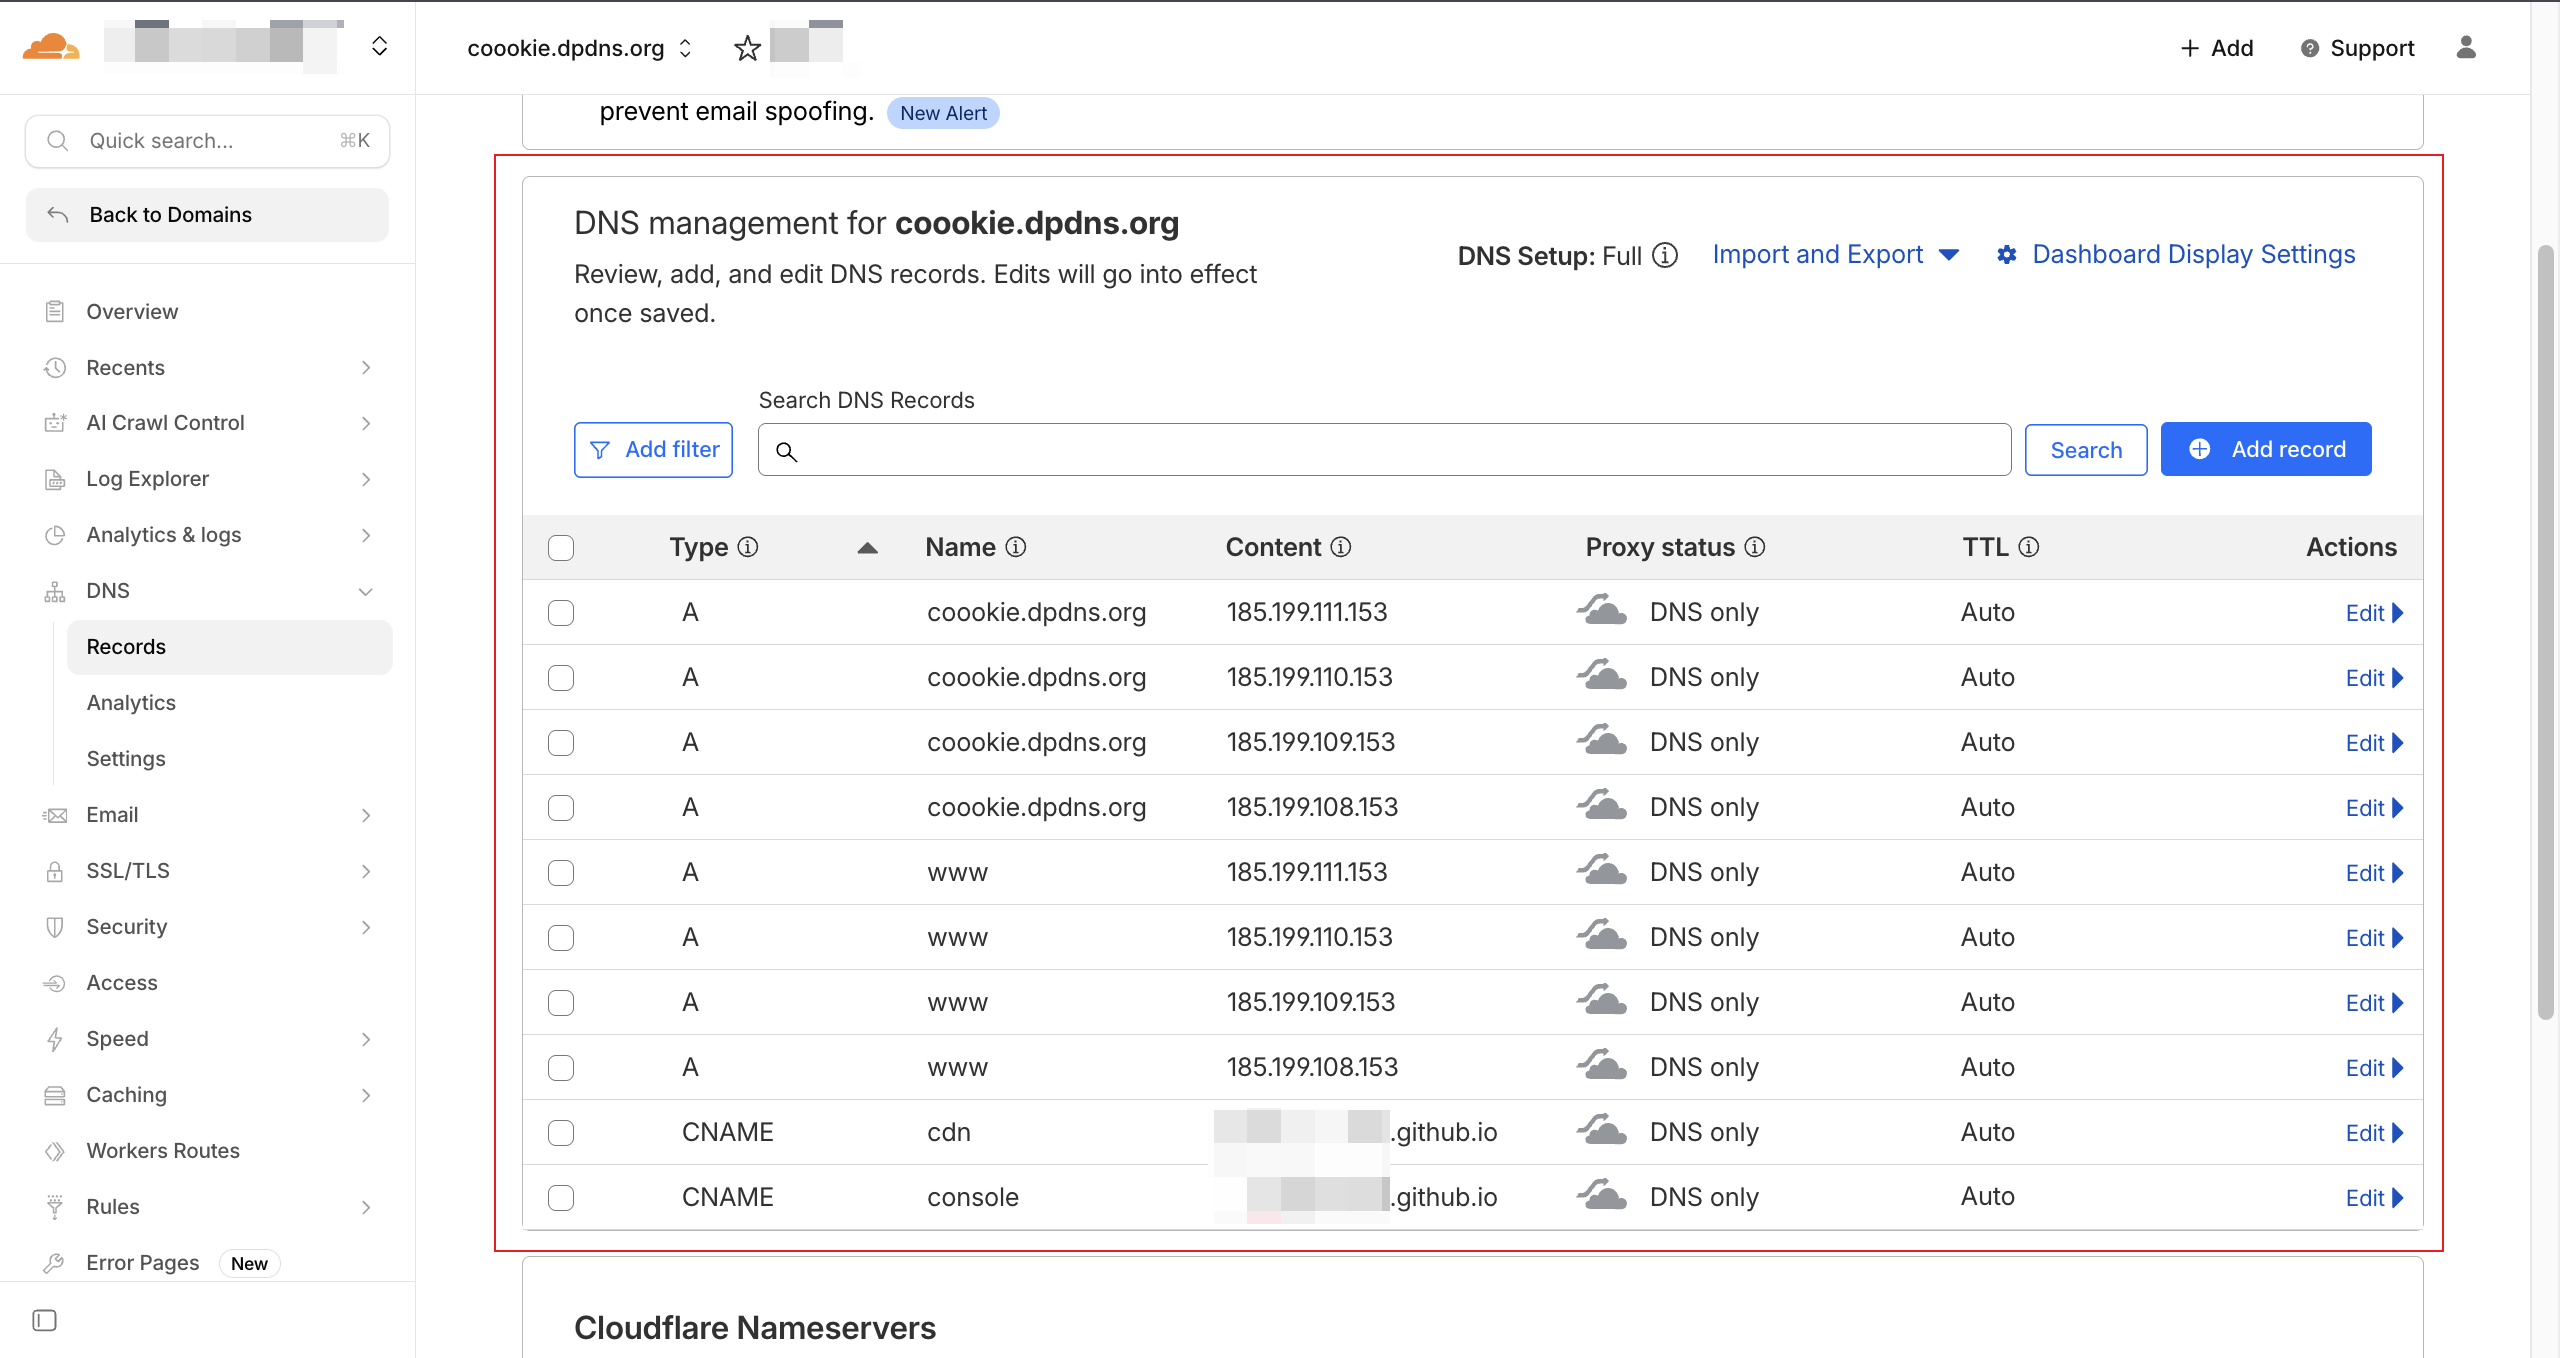Screen dimensions: 2560x1358
Task: Open the user account profile icon
Action: (2466, 48)
